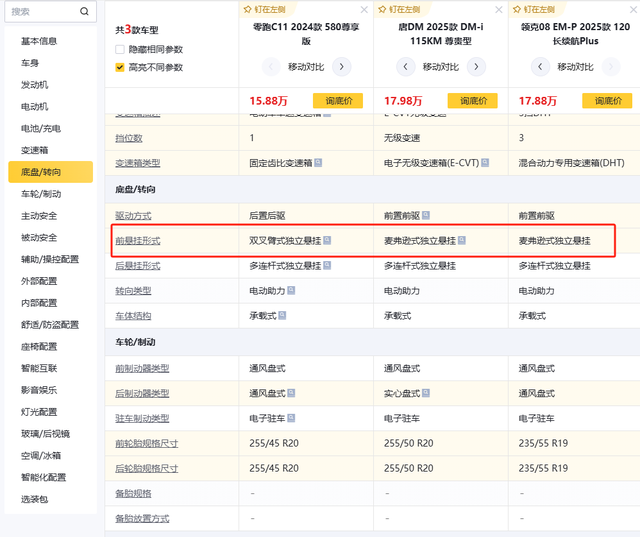Viewport: 640px width, 537px height.
Task: Jump to 影音娱乐 section
Action: 39,390
